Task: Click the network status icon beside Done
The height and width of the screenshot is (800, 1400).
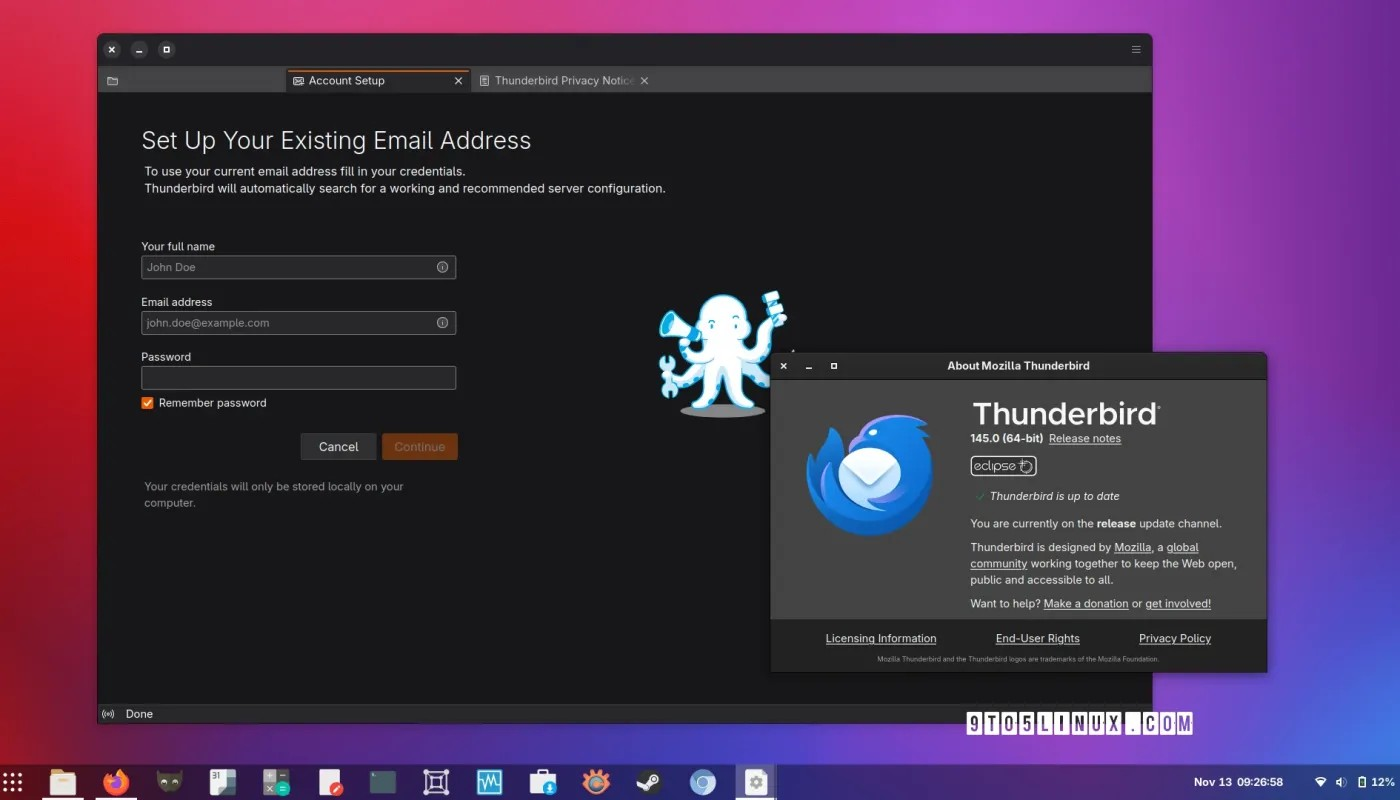Action: 108,713
